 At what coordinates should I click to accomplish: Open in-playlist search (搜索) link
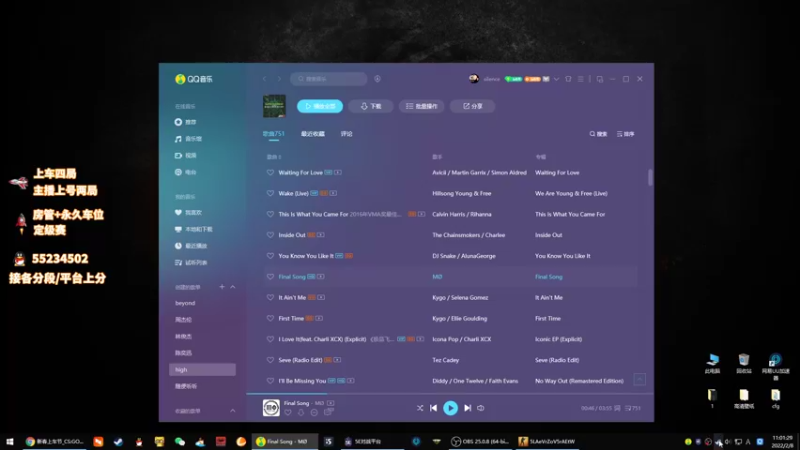(x=598, y=134)
